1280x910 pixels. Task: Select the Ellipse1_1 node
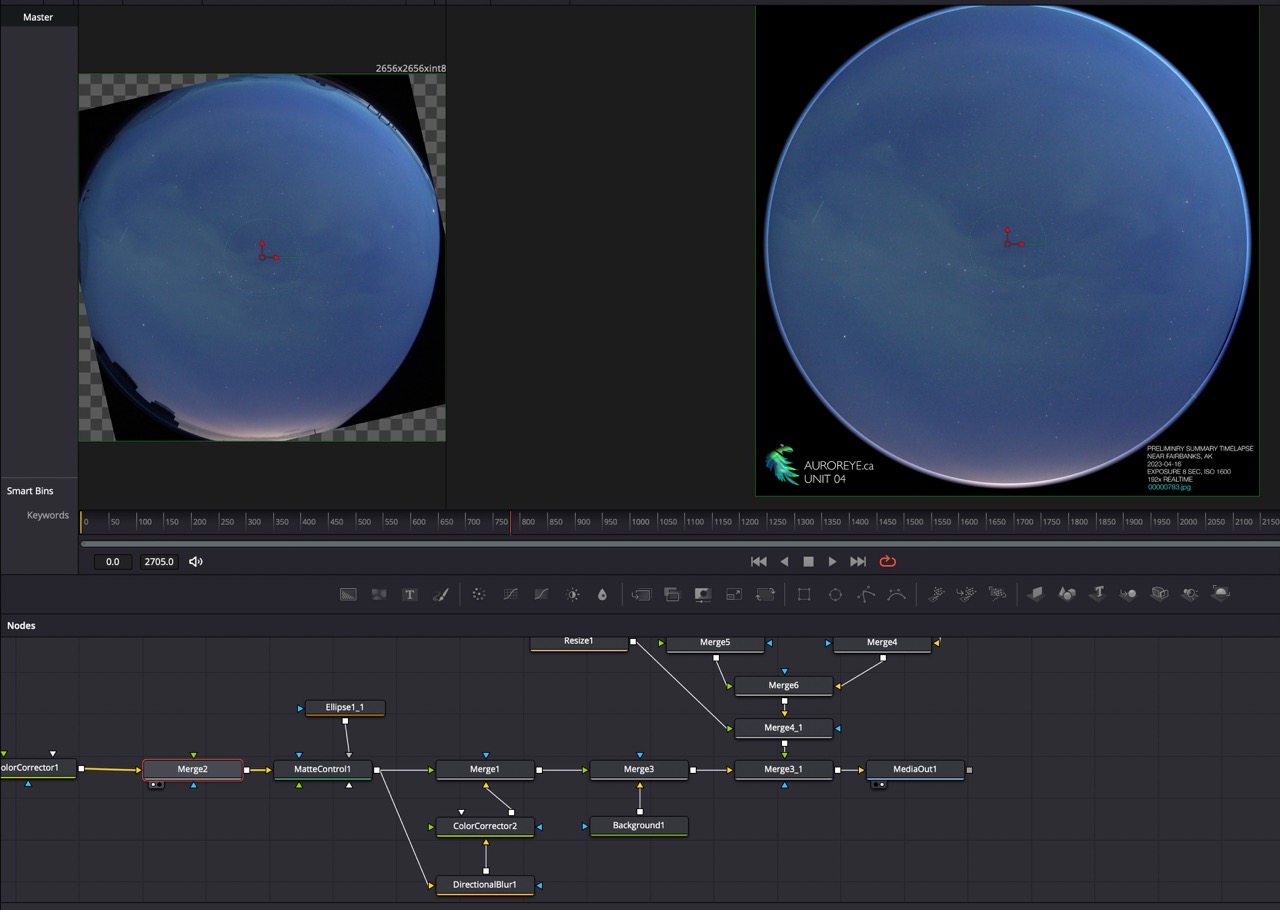click(x=345, y=707)
